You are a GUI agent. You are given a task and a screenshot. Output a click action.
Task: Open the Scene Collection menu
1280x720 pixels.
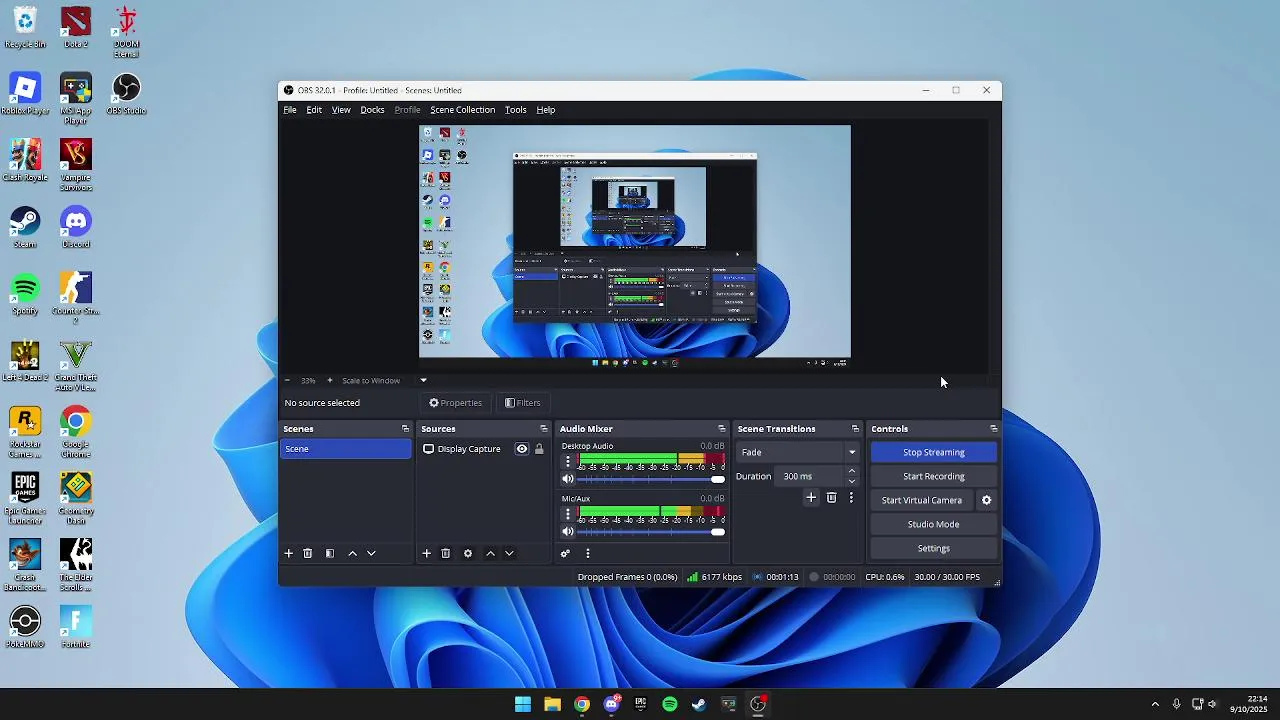tap(462, 110)
